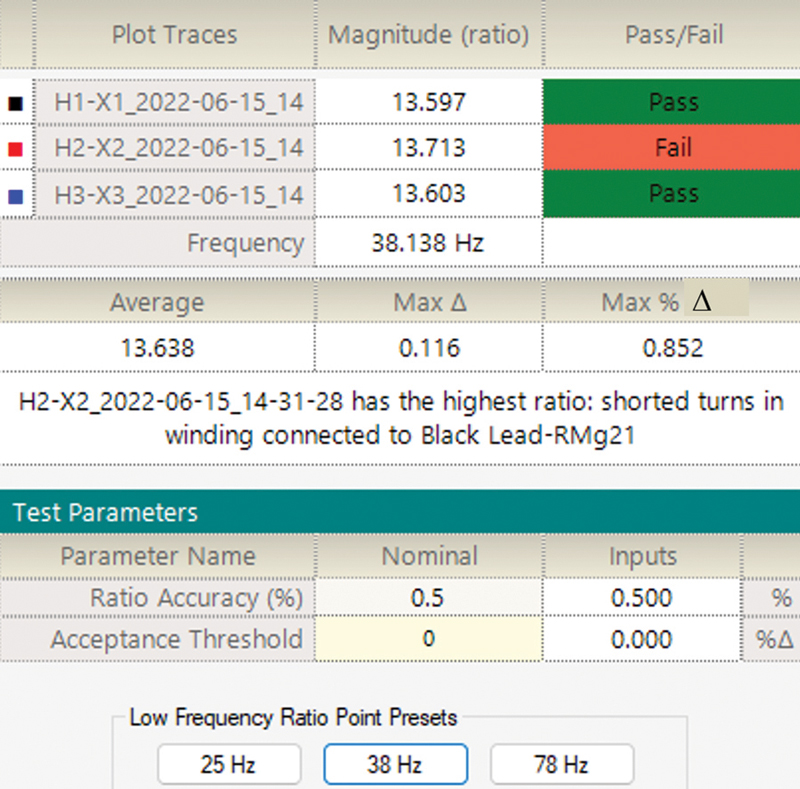Click the blue color swatch for H3-X3 trace
This screenshot has height=789, width=800.
click(16, 196)
